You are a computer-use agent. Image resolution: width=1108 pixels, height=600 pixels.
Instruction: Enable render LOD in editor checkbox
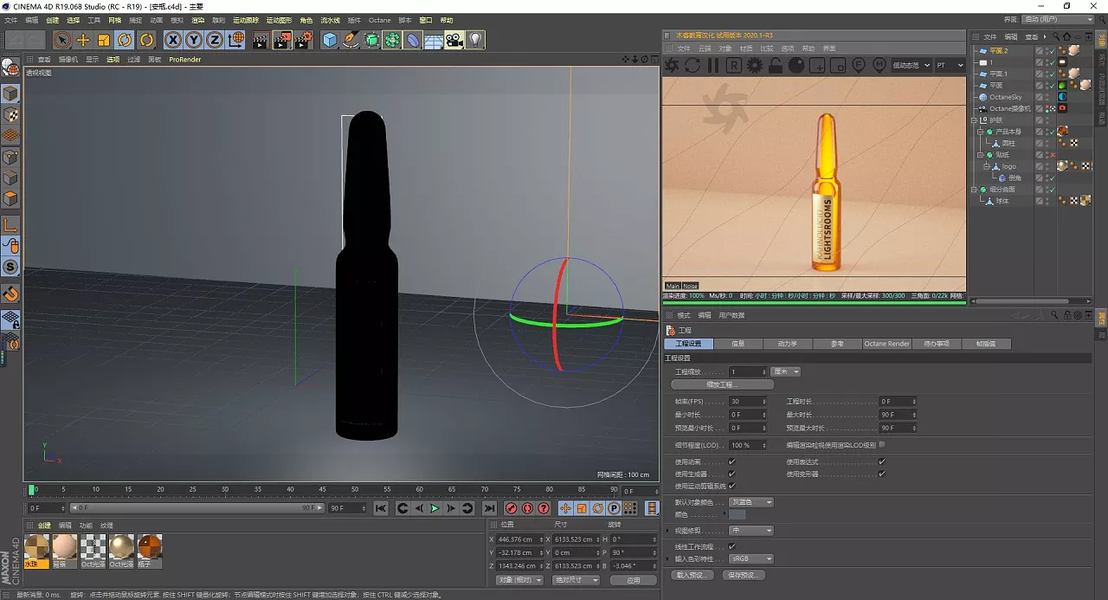coord(882,445)
